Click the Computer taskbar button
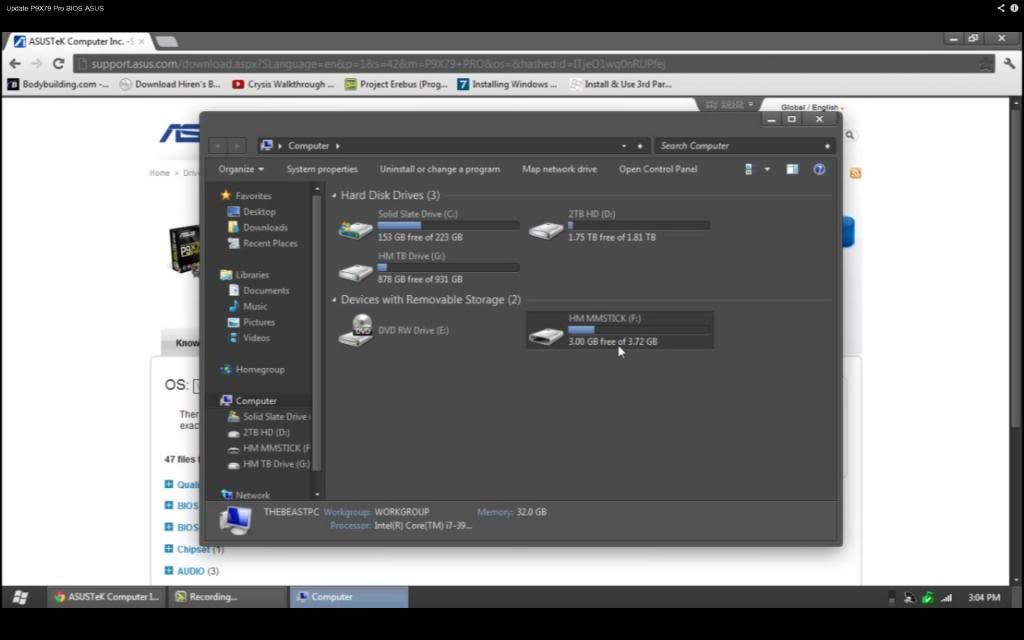The image size is (1024, 640). pyautogui.click(x=349, y=597)
